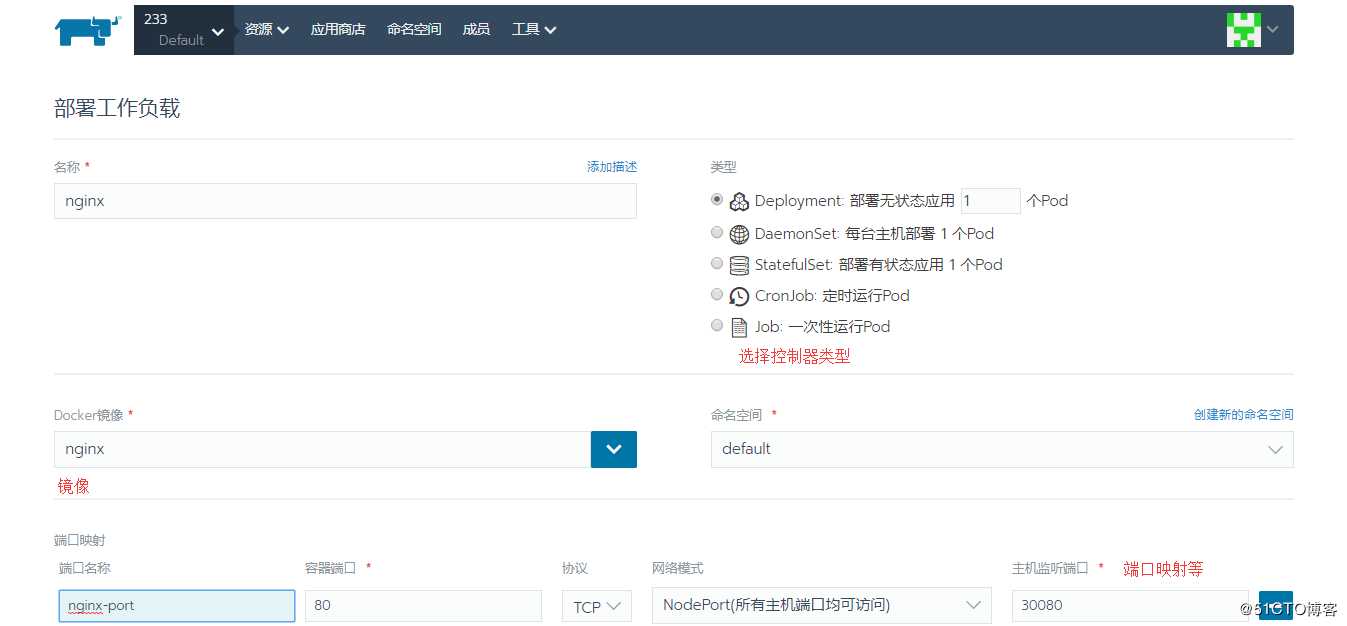Select the Deployment radio button
Viewport: 1347px width, 626px height.
click(x=716, y=200)
